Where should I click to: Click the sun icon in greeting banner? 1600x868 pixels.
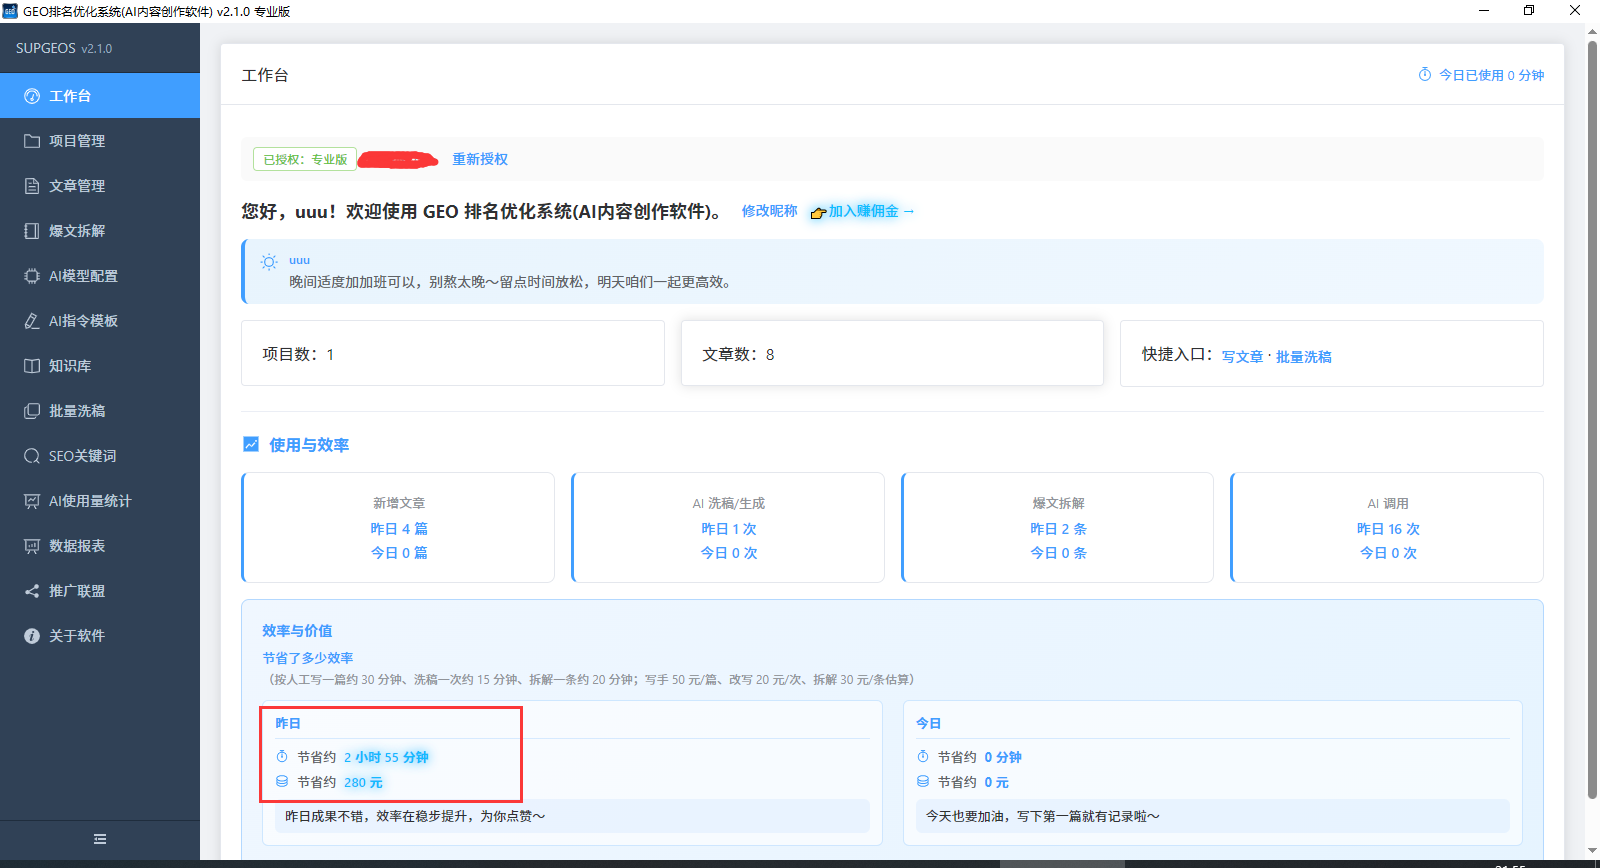coord(269,262)
